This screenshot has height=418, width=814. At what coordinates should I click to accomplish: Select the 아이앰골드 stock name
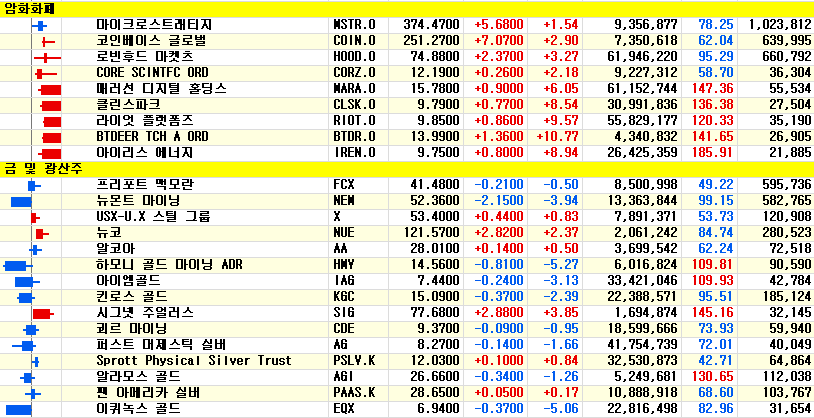[128, 281]
